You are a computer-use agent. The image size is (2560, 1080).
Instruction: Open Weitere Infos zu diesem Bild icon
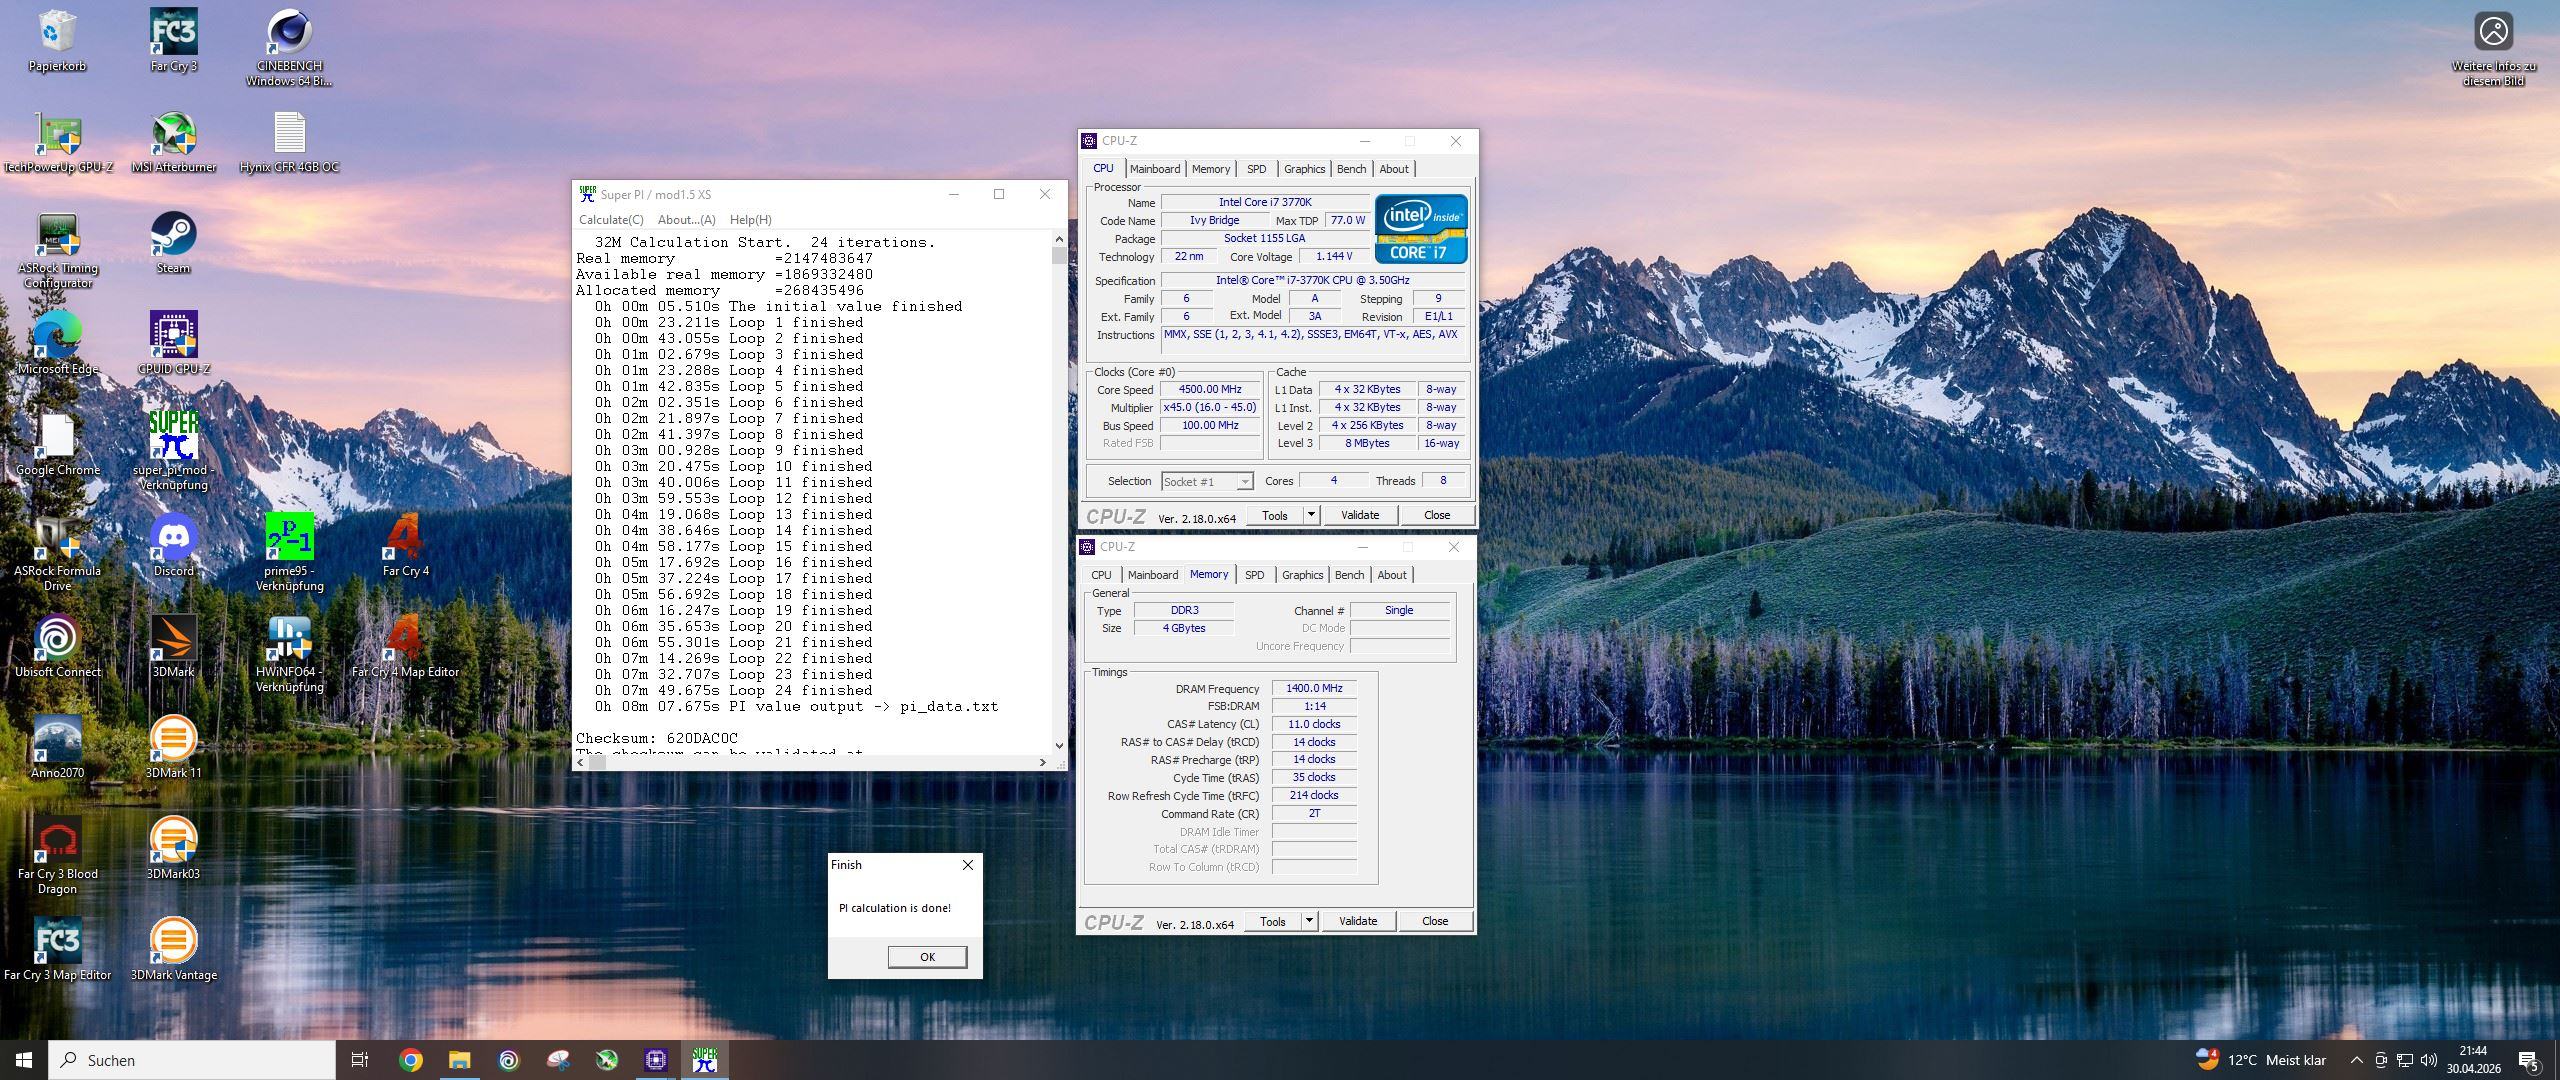pyautogui.click(x=2493, y=48)
